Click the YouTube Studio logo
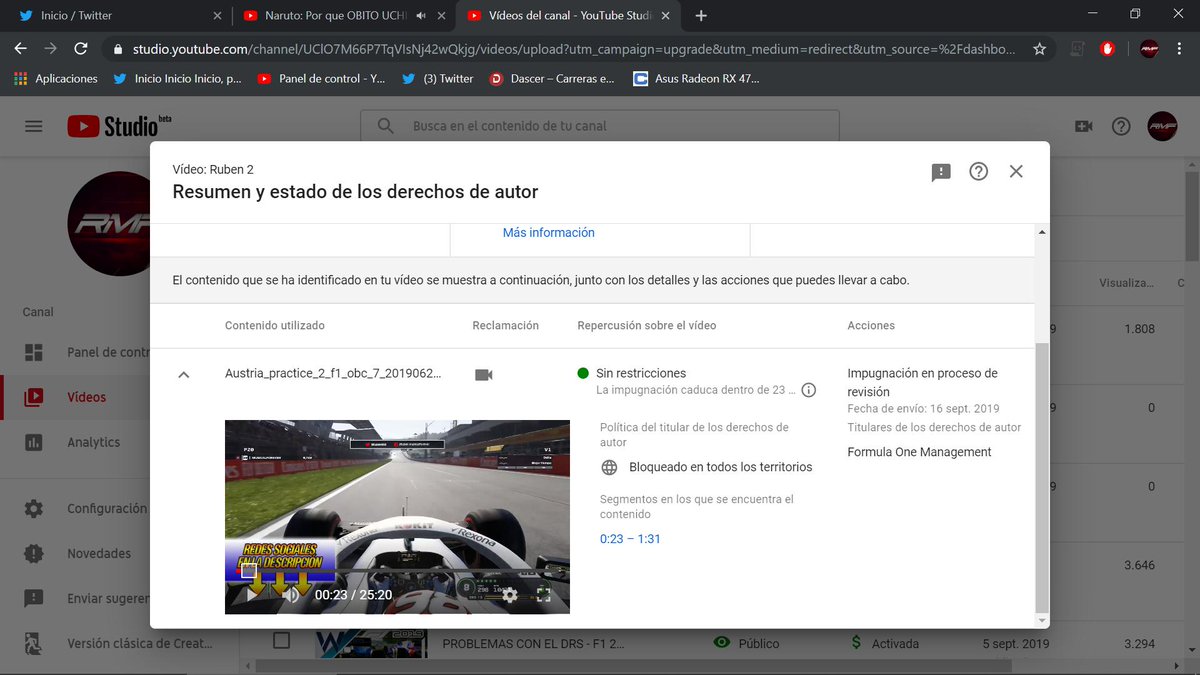The image size is (1200, 675). 119,126
